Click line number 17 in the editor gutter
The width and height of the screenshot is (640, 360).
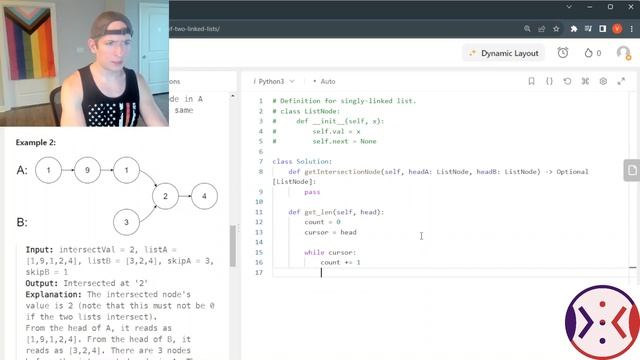[259, 273]
